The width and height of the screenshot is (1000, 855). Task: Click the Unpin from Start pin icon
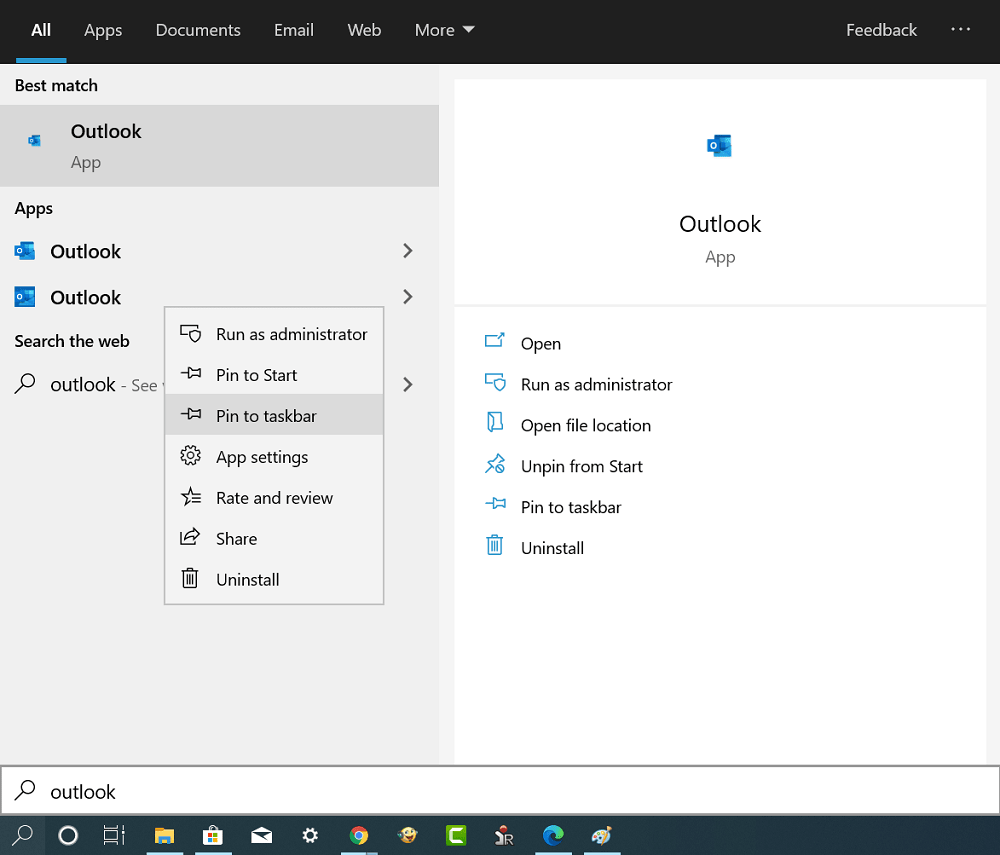(x=495, y=464)
